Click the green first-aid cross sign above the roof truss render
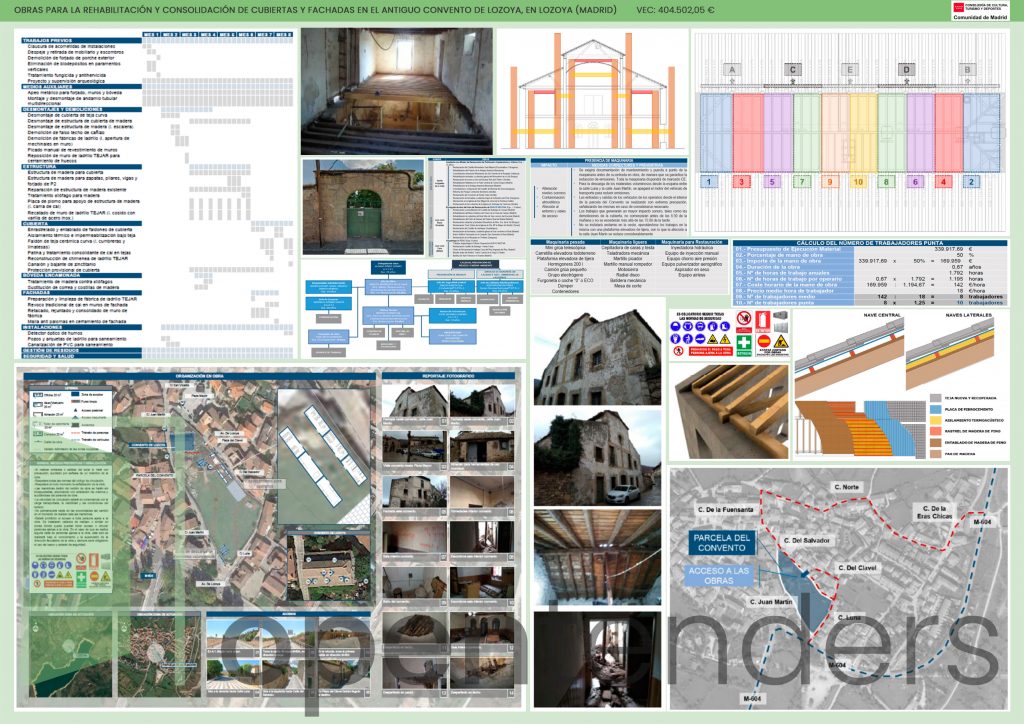 [x=744, y=345]
